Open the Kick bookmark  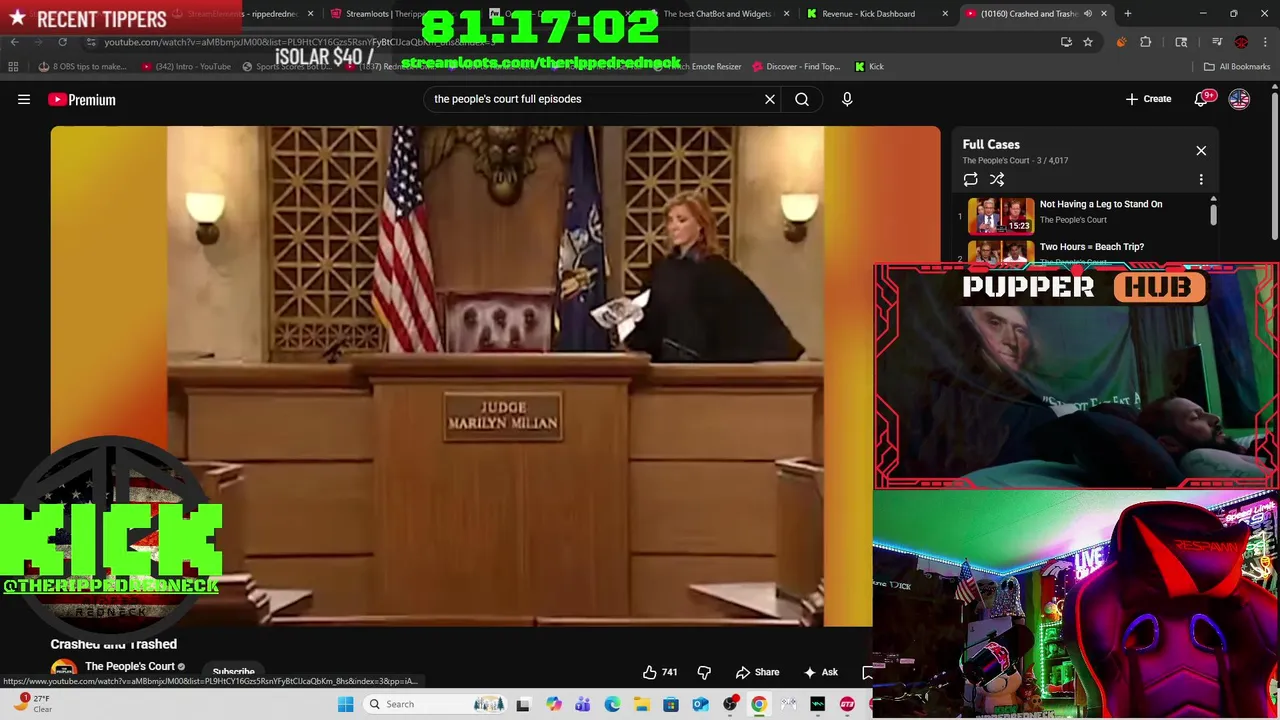[869, 66]
